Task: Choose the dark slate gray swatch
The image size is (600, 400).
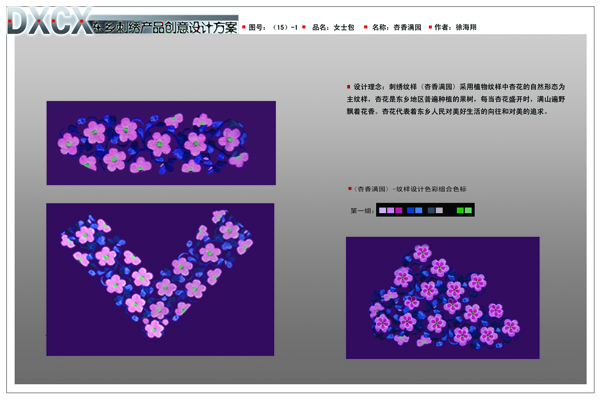Action: (x=431, y=211)
